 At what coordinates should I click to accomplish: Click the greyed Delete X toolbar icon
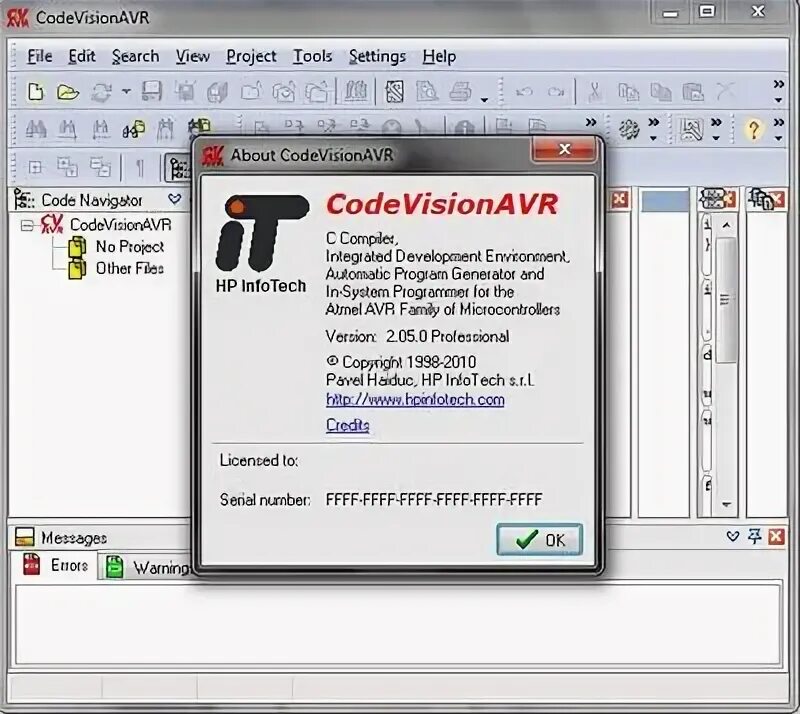coord(725,92)
